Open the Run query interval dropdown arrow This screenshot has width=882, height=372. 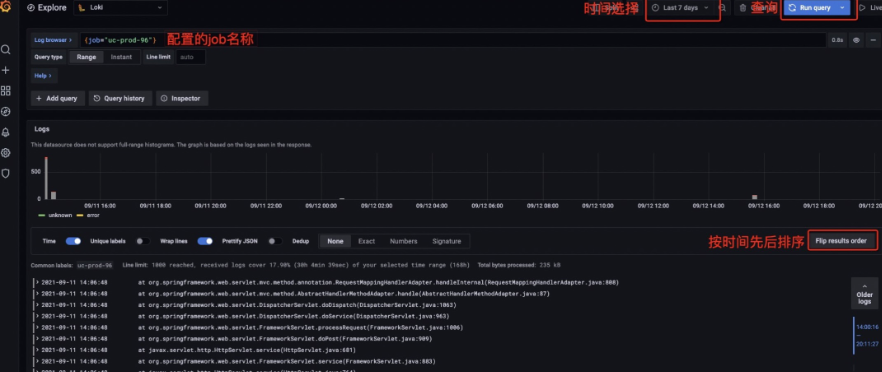click(842, 8)
